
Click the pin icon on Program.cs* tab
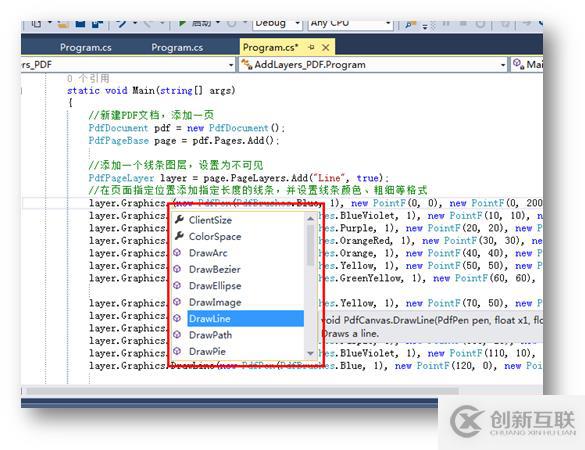click(x=311, y=47)
